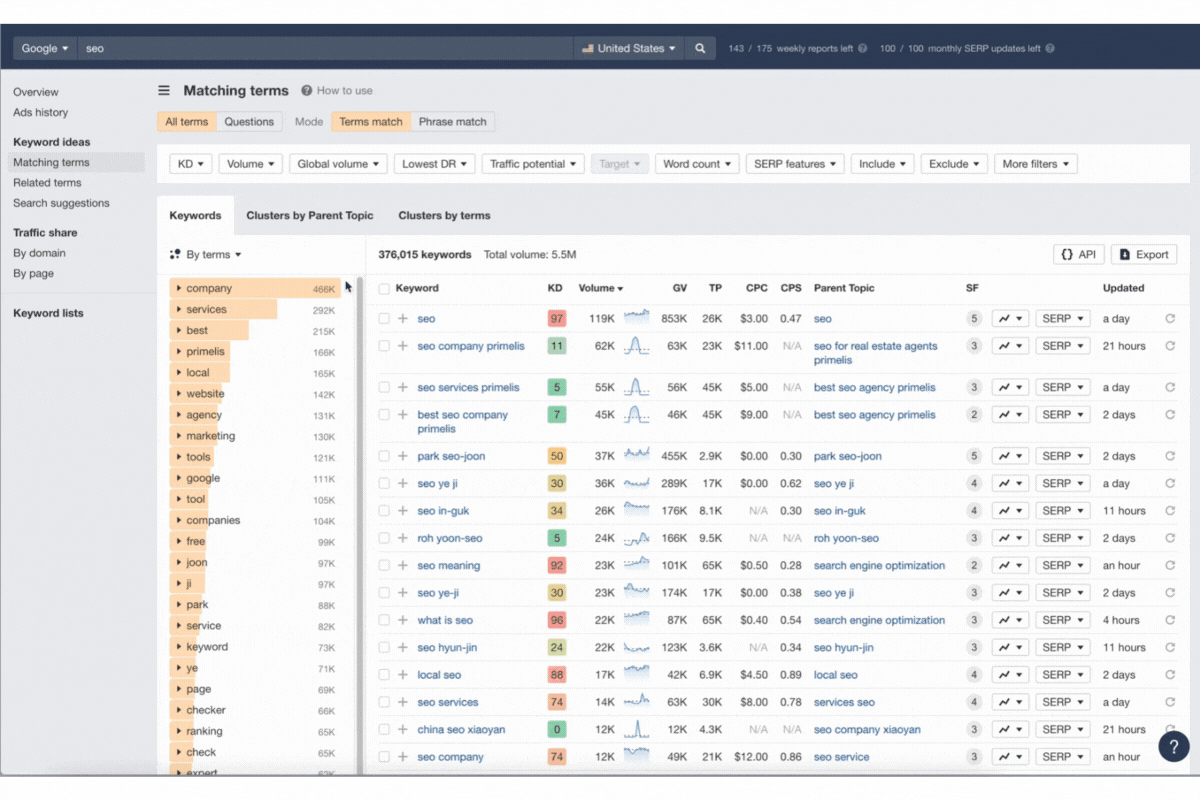Open the Traffic potential filter dropdown
Image resolution: width=1200 pixels, height=800 pixels.
(x=533, y=164)
